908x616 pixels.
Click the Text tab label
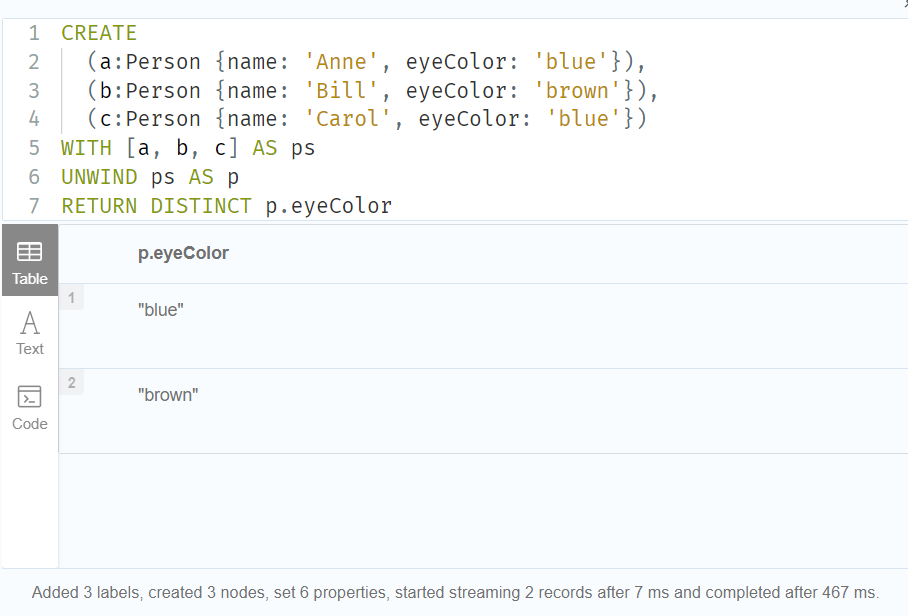click(x=30, y=349)
